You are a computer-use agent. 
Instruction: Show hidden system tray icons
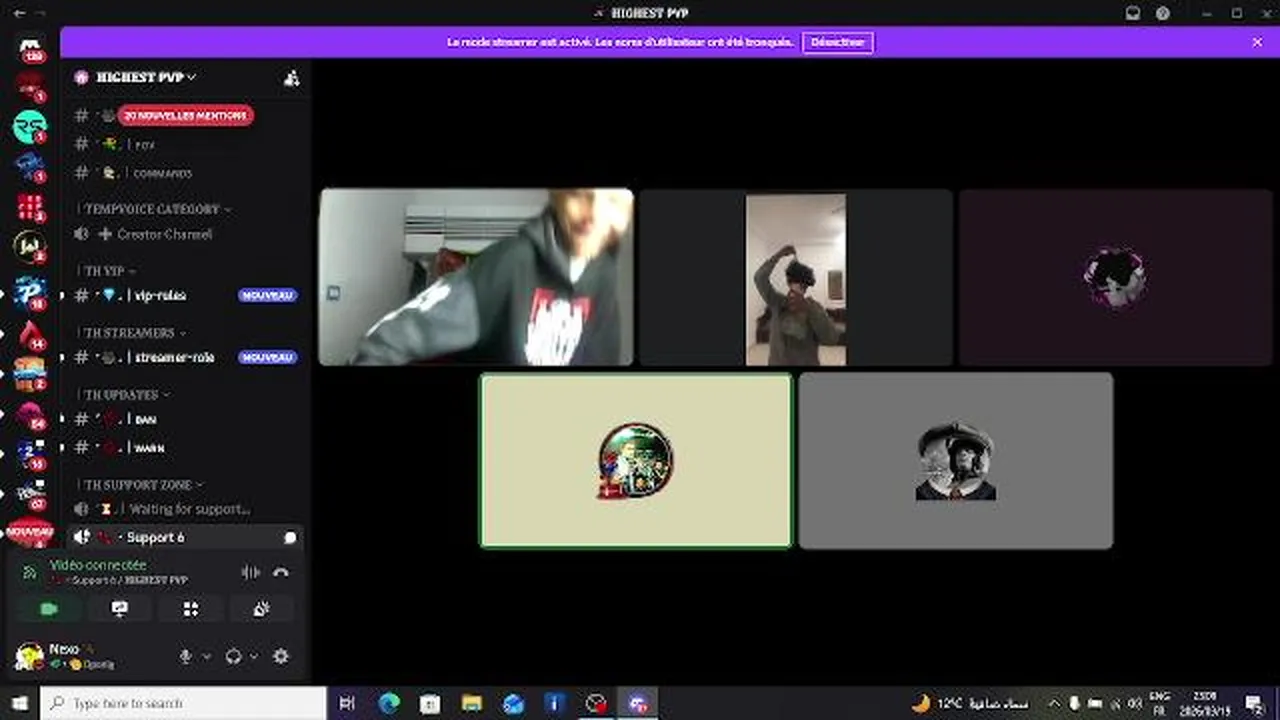[x=1055, y=703]
